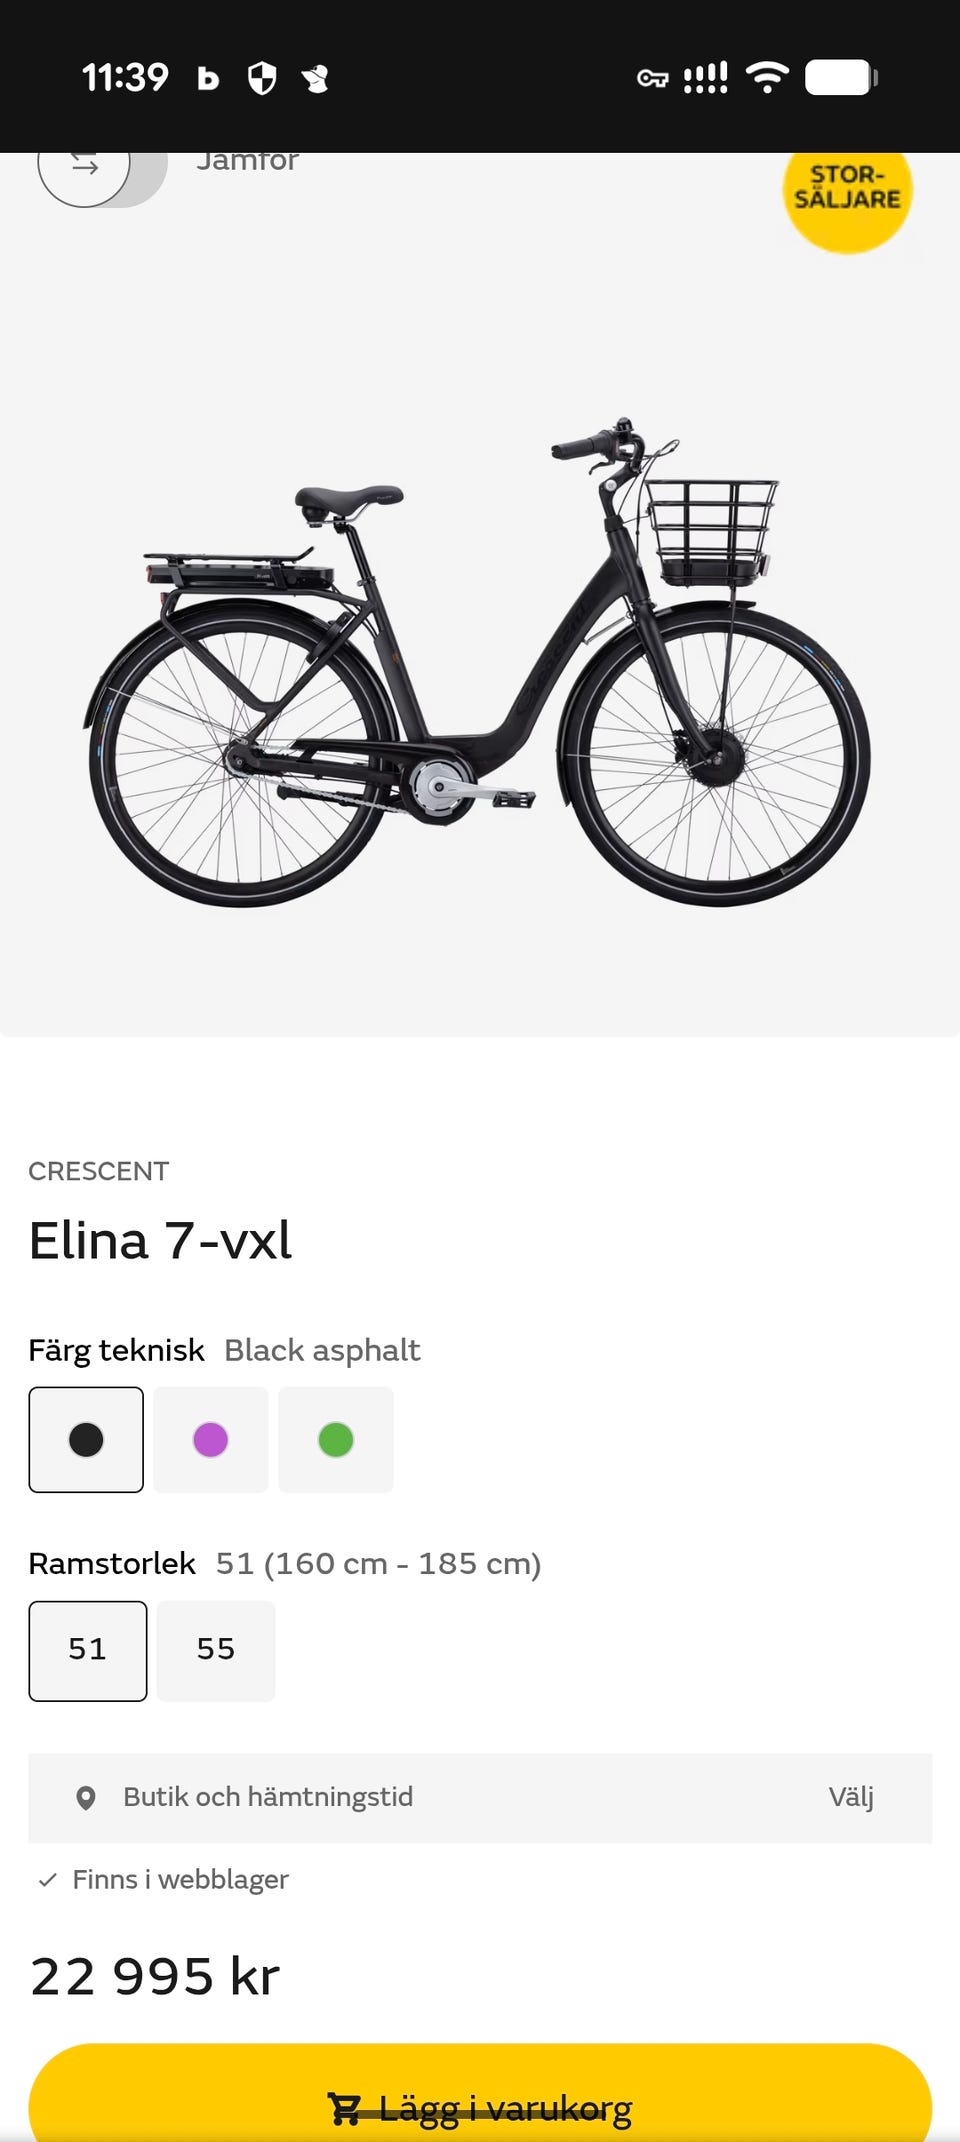Tap the Jämför compare label

click(x=247, y=162)
